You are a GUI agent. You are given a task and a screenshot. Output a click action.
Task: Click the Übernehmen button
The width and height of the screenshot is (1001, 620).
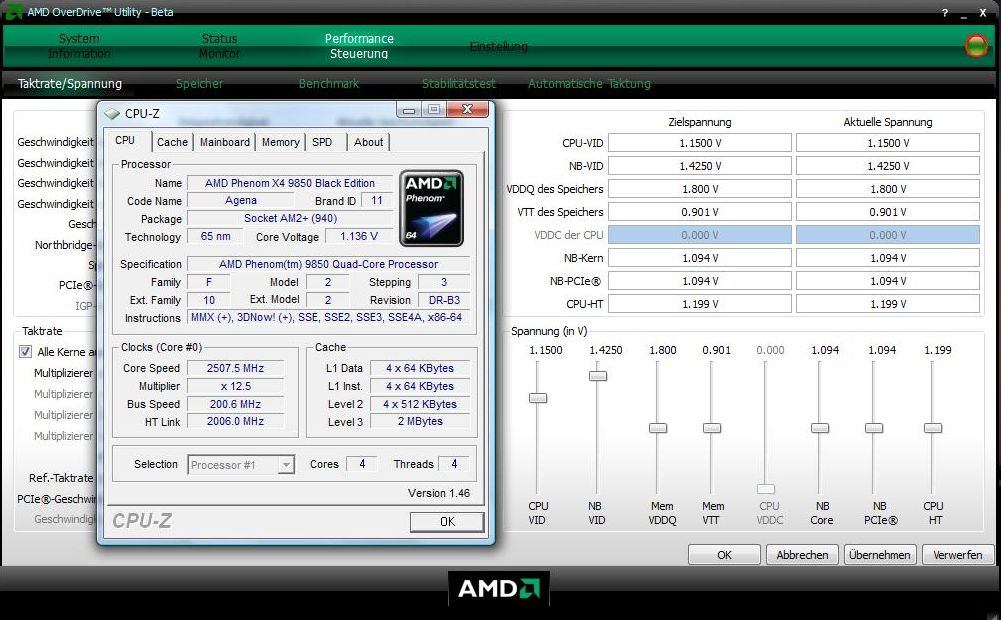tap(880, 555)
